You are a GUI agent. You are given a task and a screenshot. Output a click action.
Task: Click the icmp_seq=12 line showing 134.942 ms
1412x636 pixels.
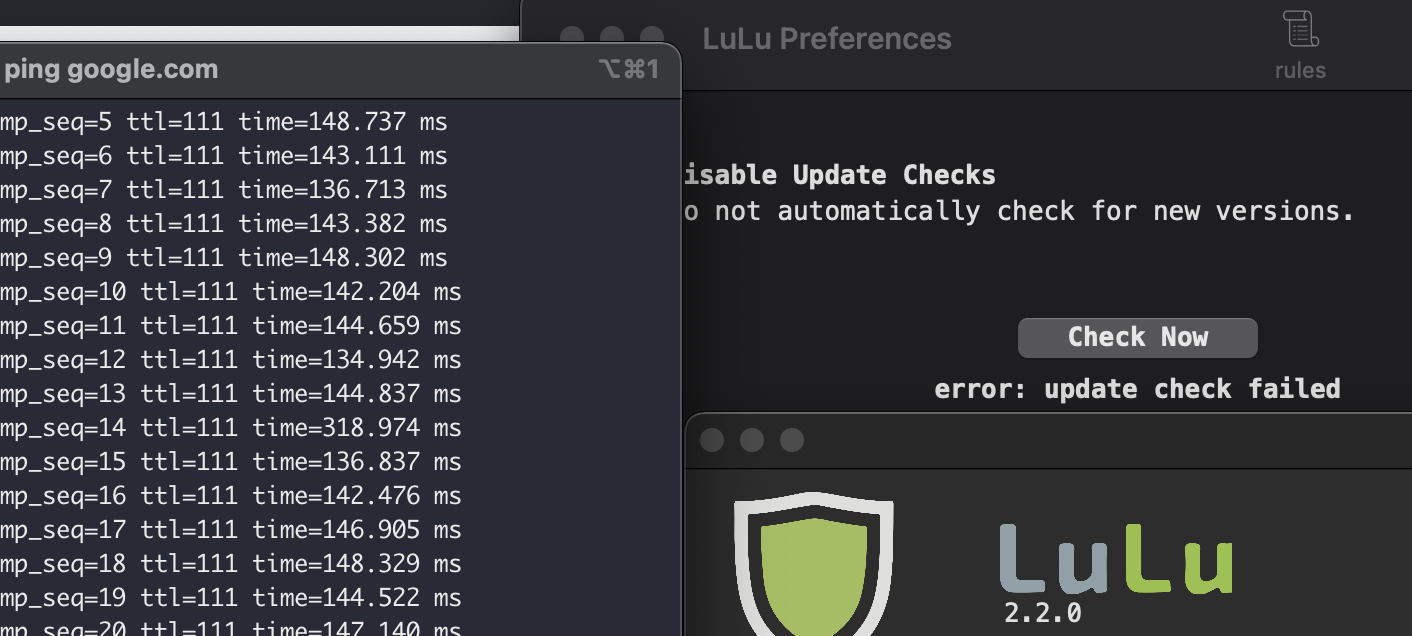pos(231,360)
